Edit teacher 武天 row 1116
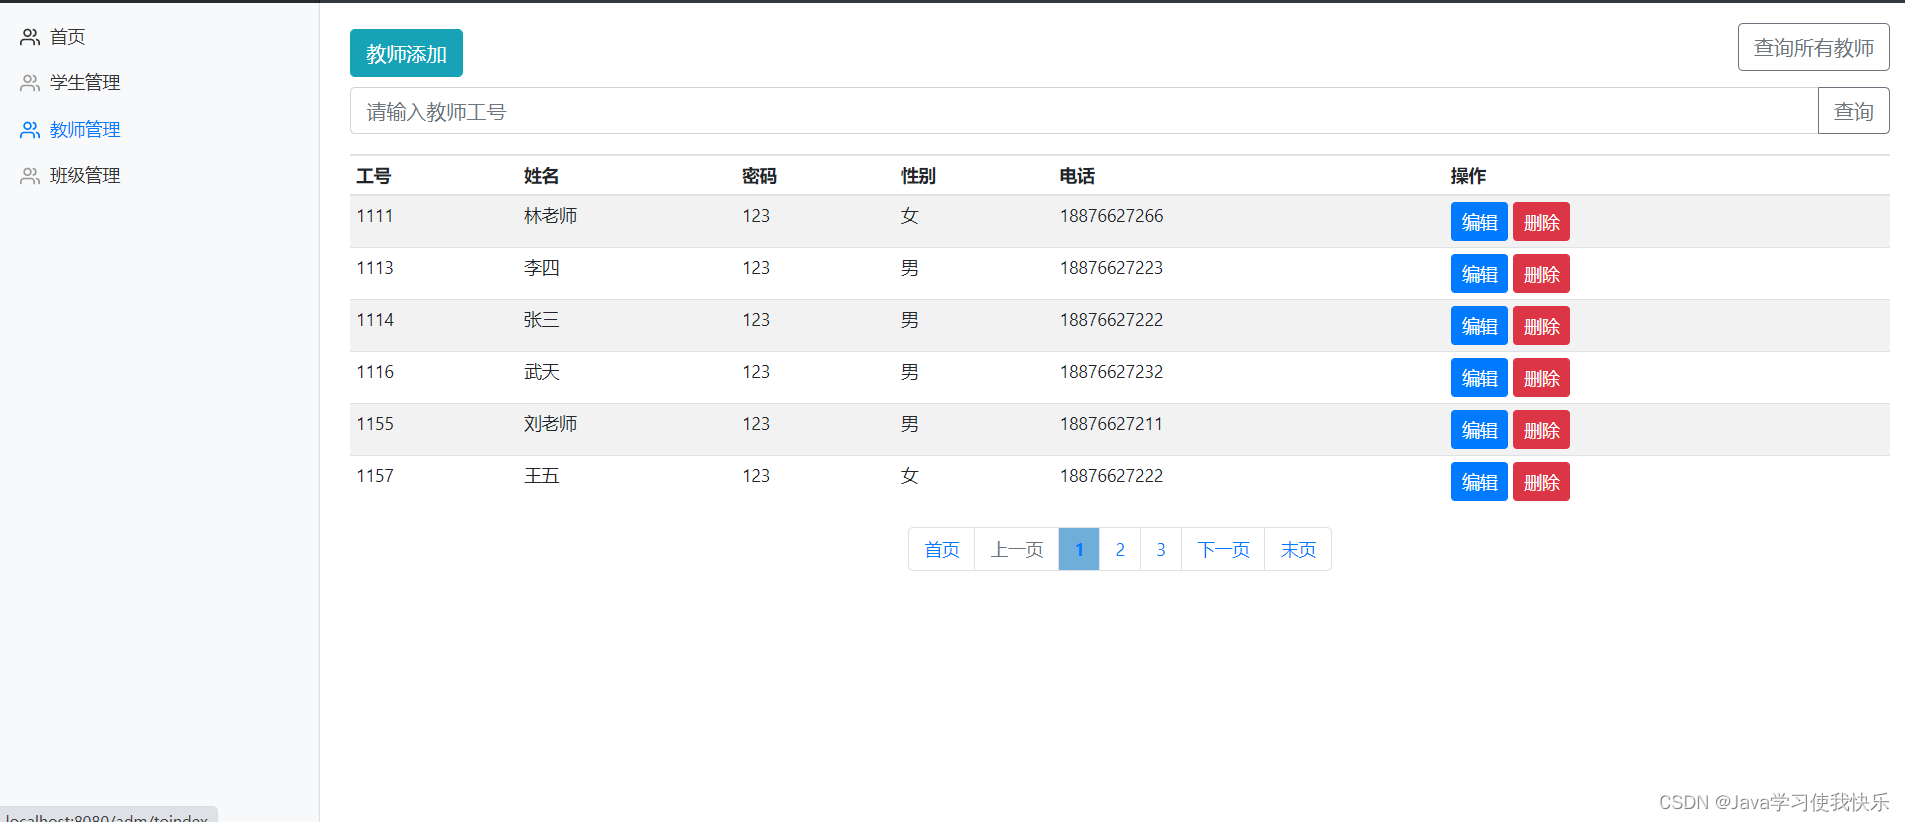This screenshot has width=1905, height=822. (x=1479, y=378)
